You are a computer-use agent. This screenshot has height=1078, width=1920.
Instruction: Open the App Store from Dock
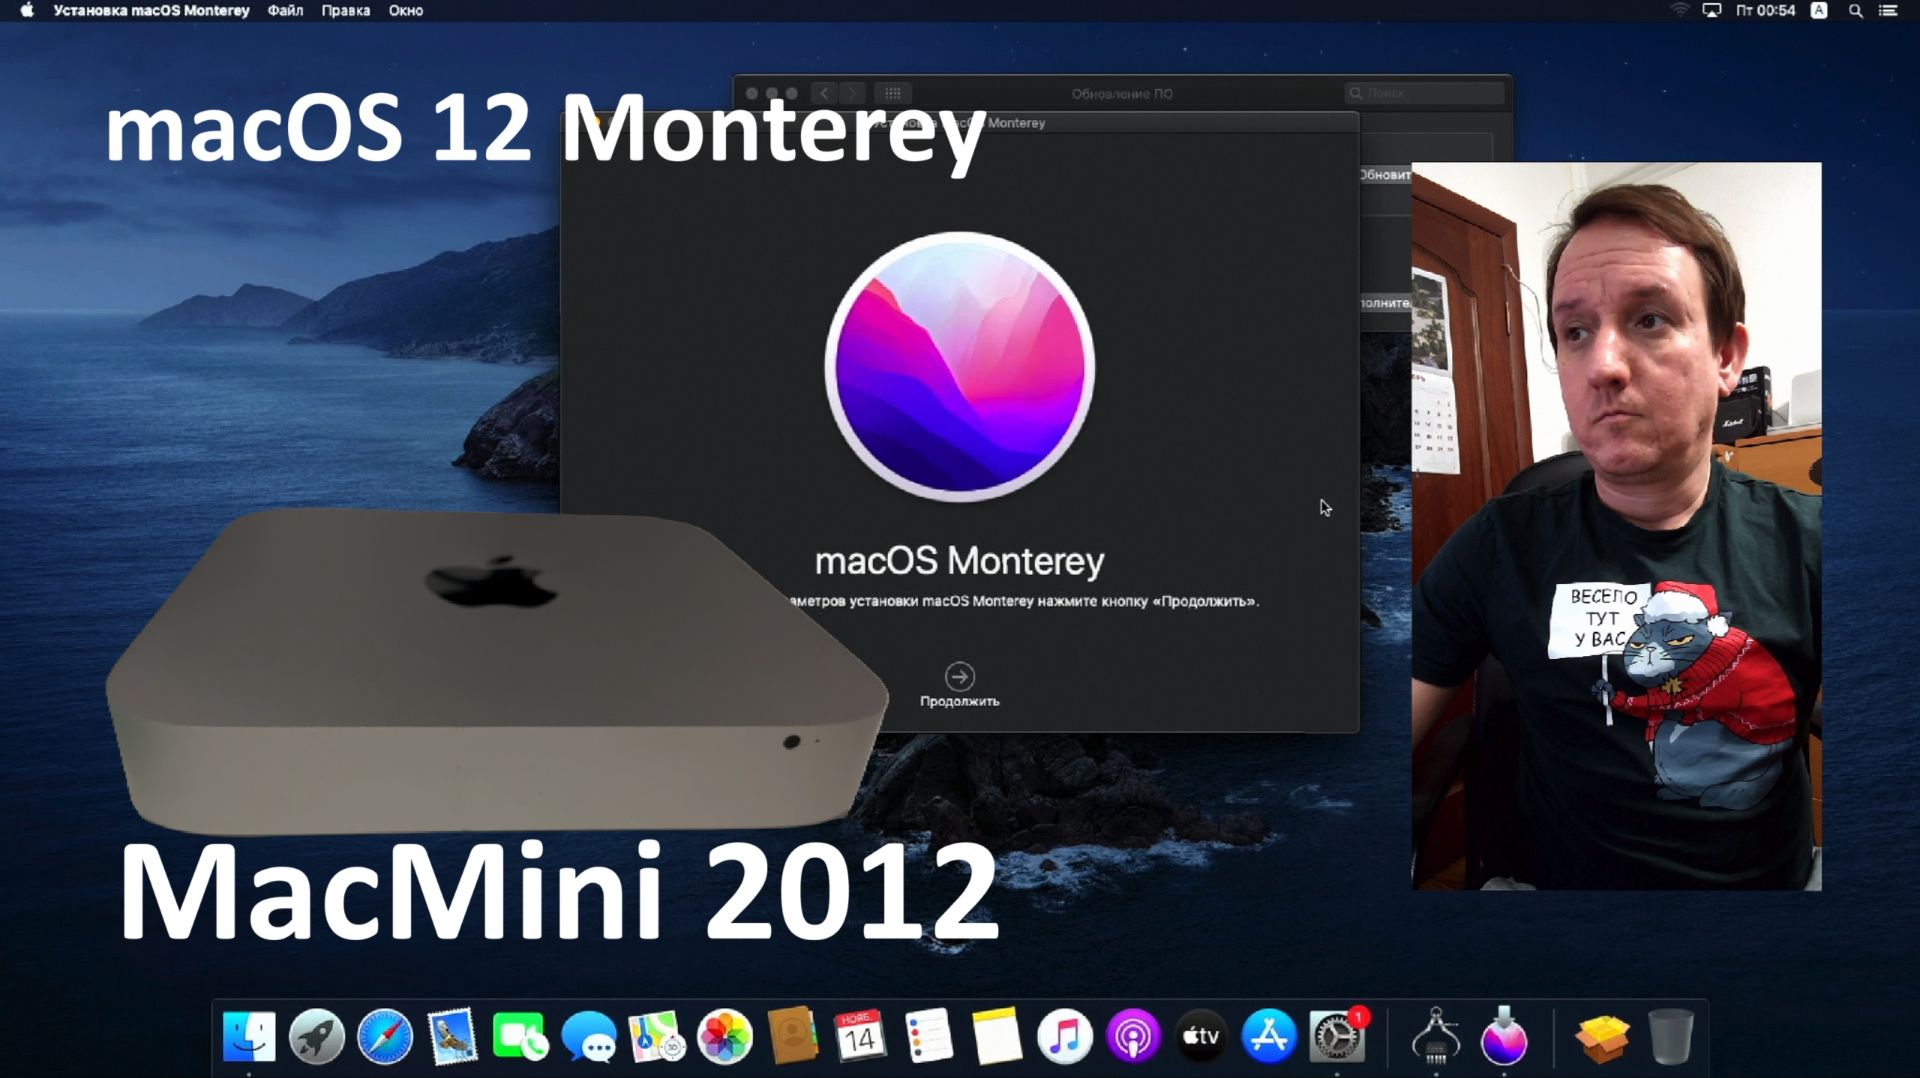tap(1268, 1036)
